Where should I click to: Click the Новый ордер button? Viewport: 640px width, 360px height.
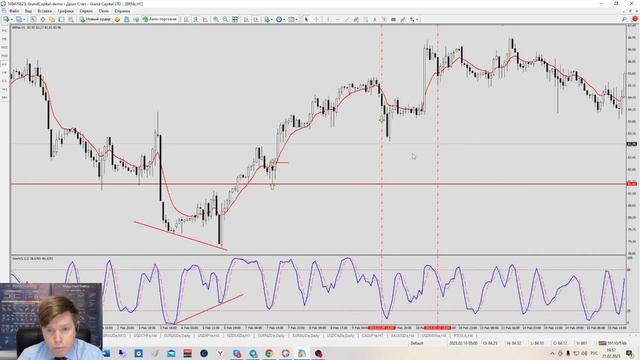click(x=95, y=19)
